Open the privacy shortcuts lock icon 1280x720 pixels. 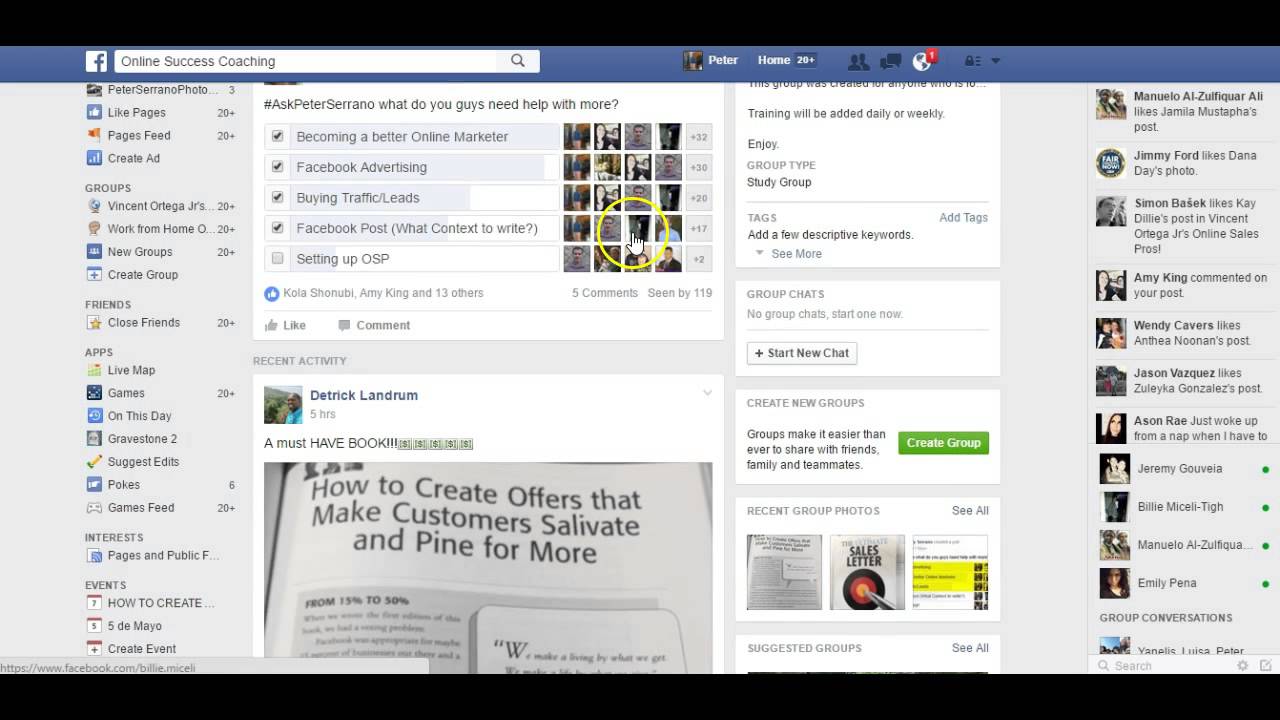971,61
